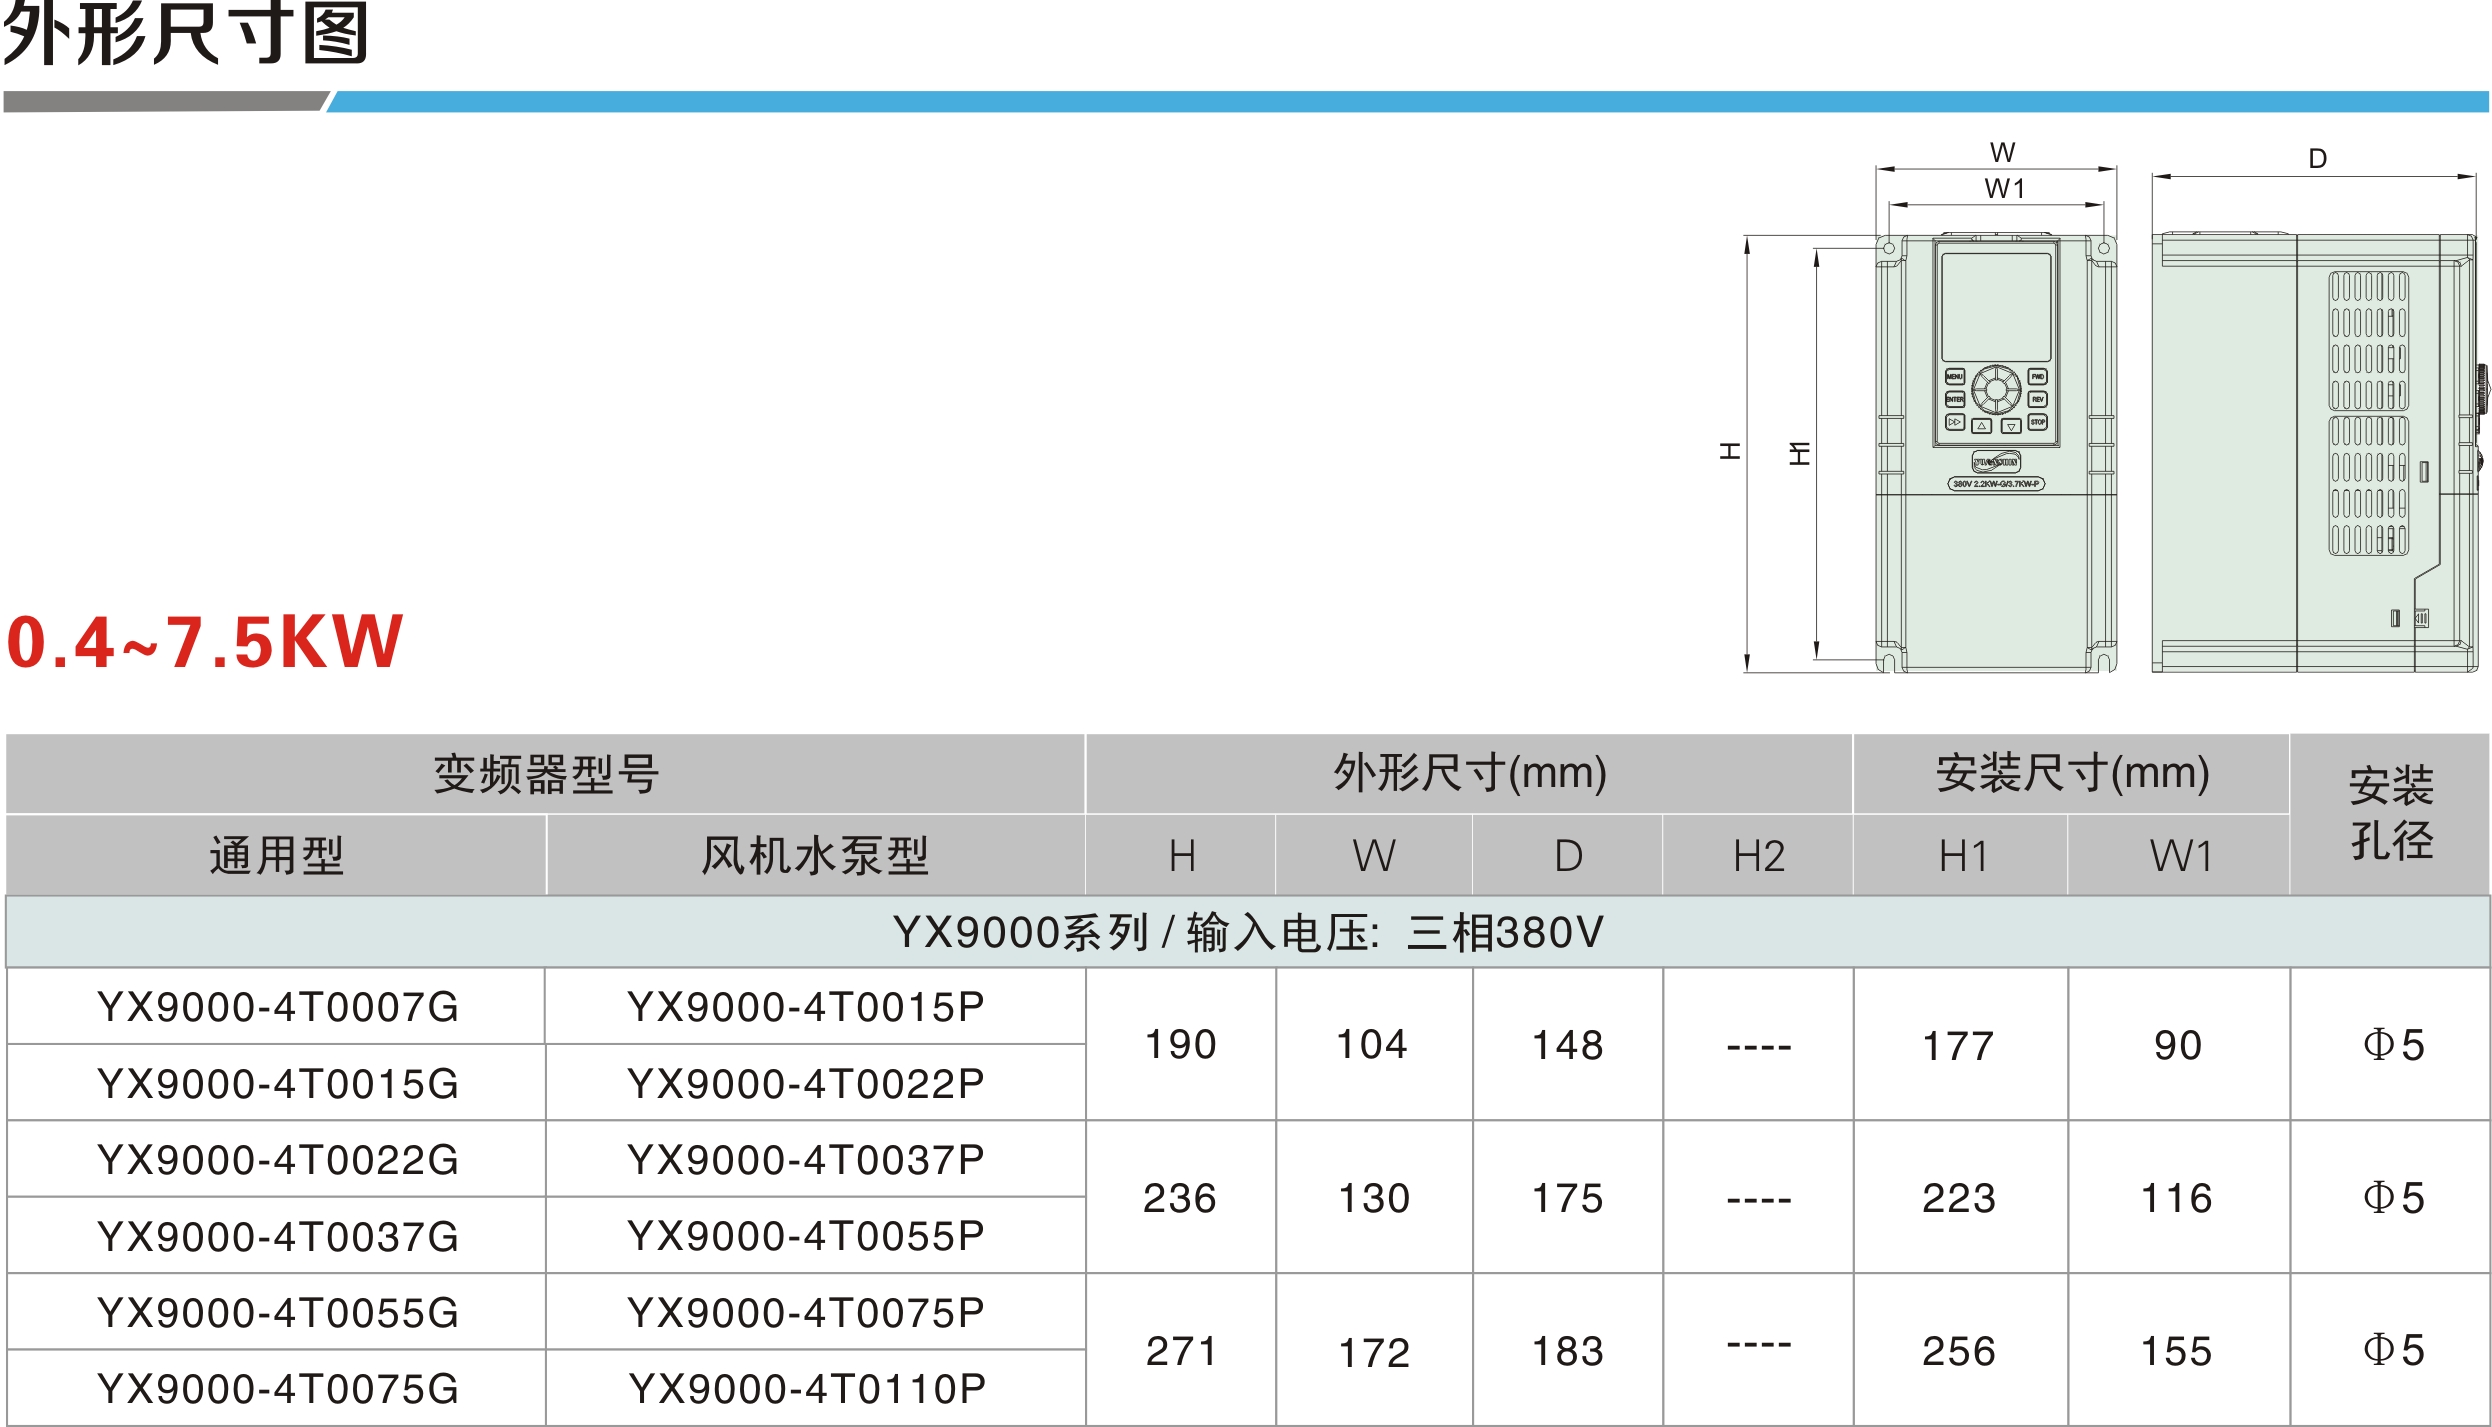Click the YX9000-4T0110P model cell
The image size is (2492, 1427).
click(x=806, y=1389)
